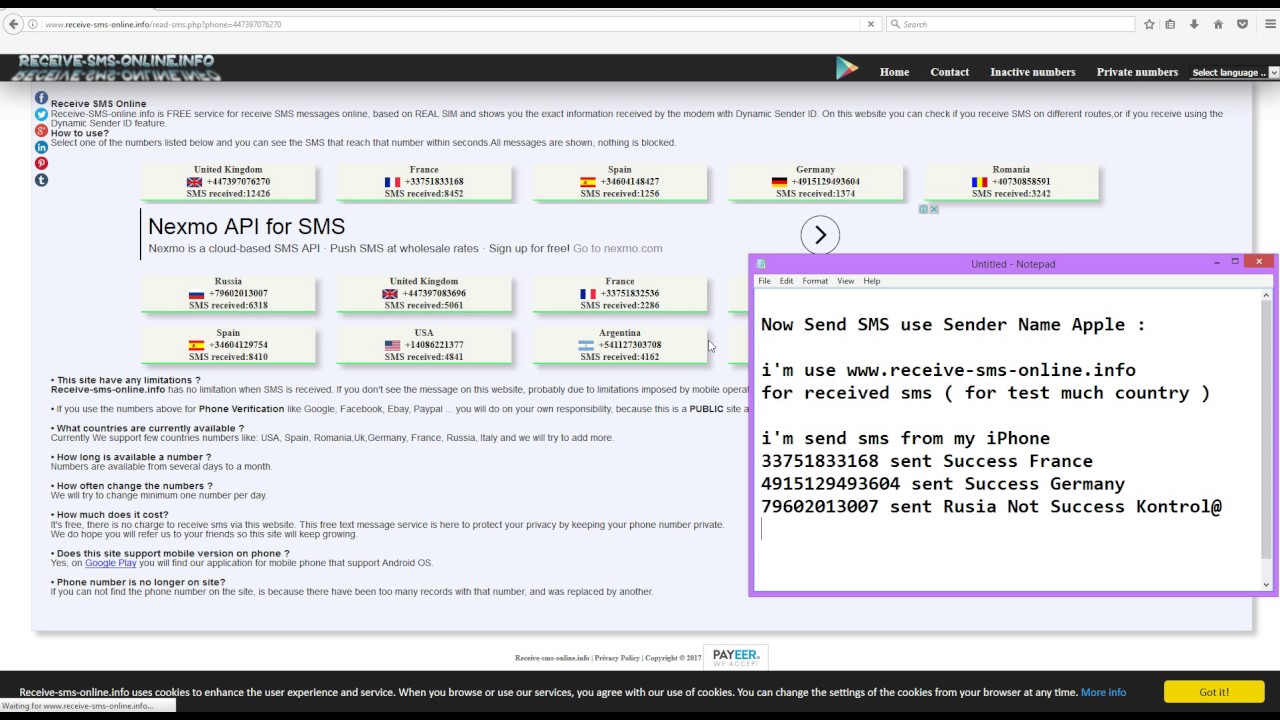This screenshot has height=720, width=1280.
Task: Open Private numbers page
Action: [x=1137, y=72]
